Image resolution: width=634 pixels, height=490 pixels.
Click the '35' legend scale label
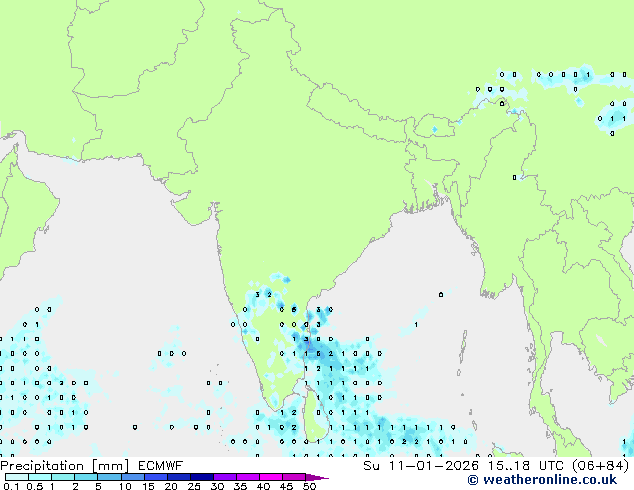pos(240,486)
